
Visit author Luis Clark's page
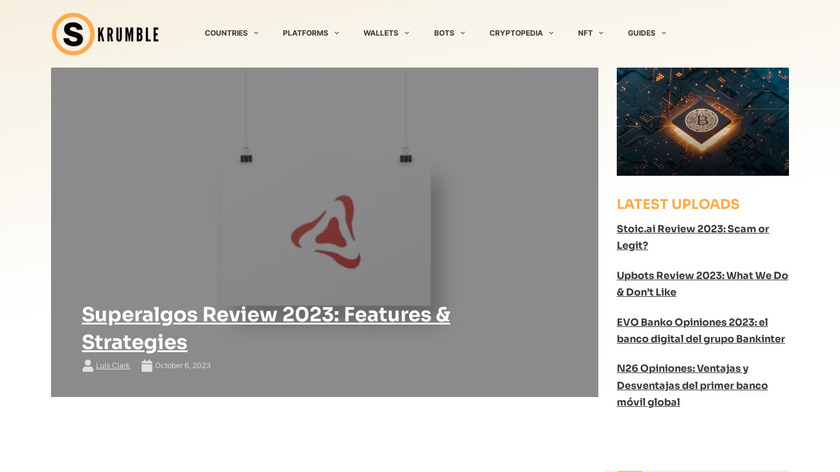[x=112, y=366]
